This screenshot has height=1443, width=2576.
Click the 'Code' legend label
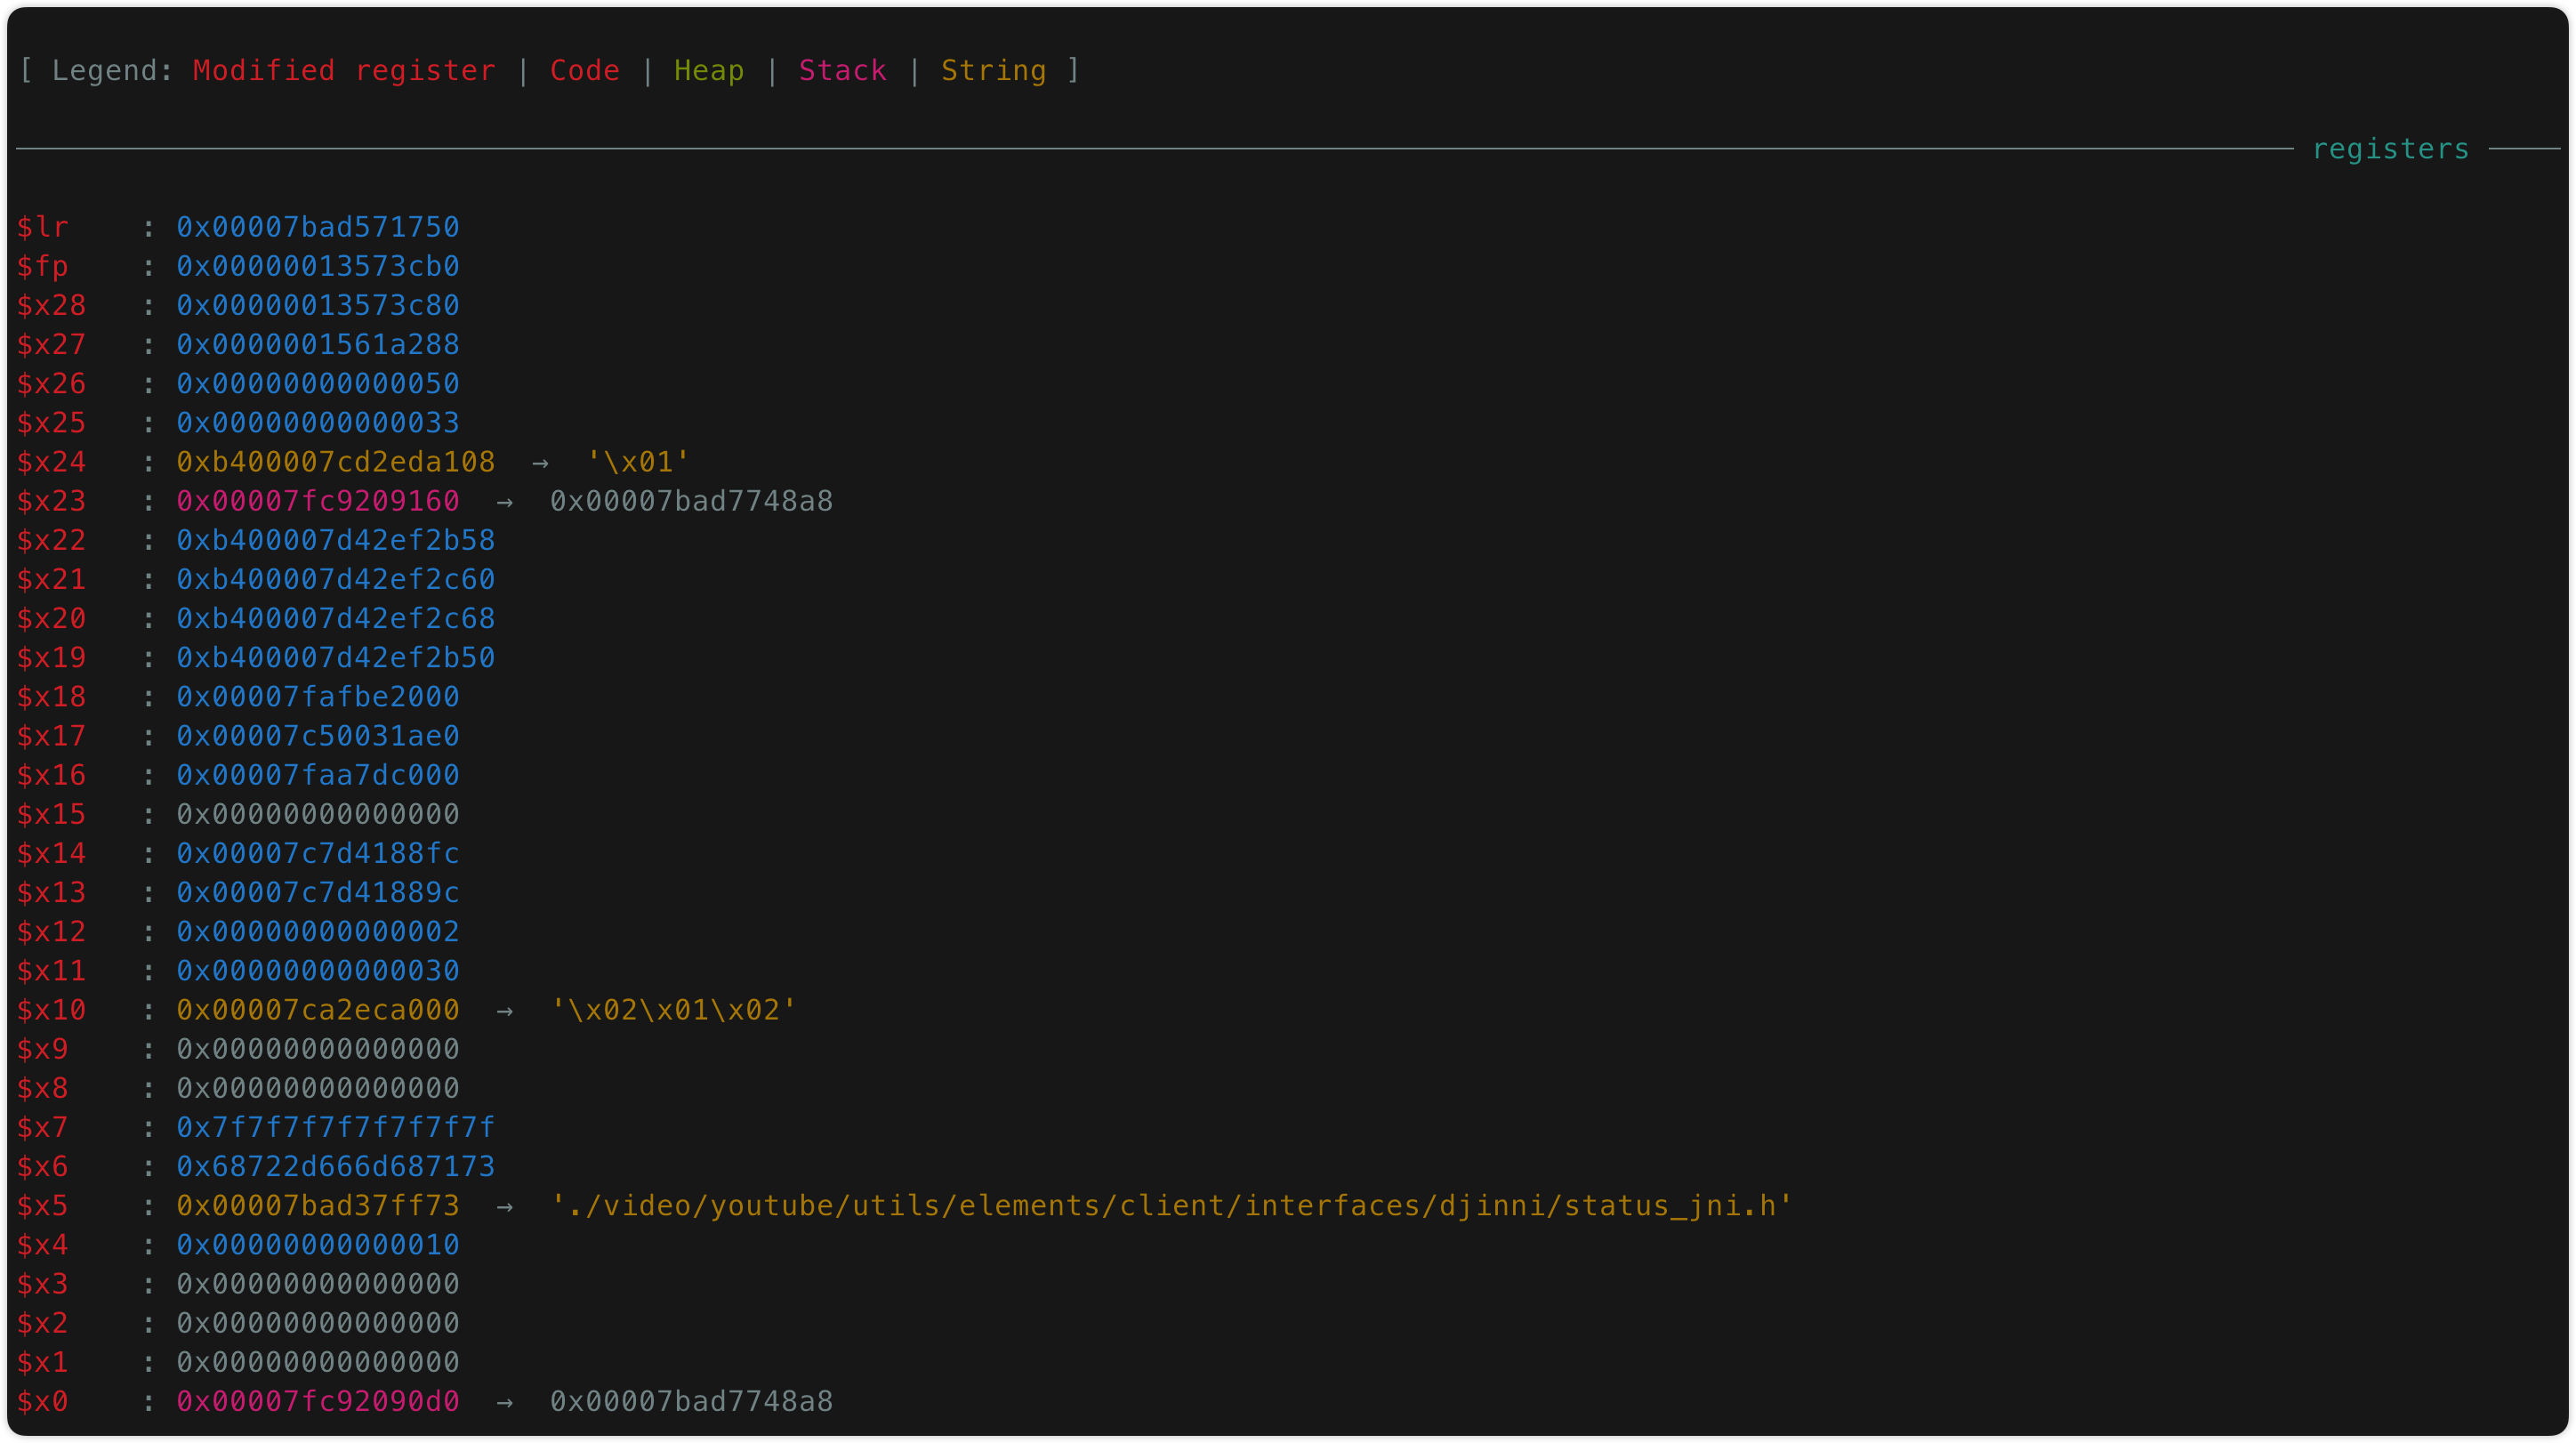[x=585, y=71]
